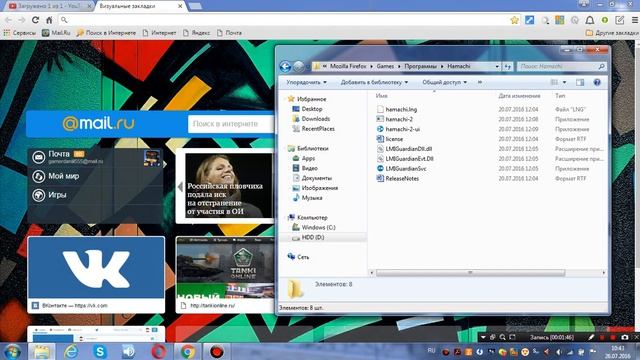This screenshot has width=640, height=360.
Task: Reload the page in Chrome
Action: click(36, 20)
